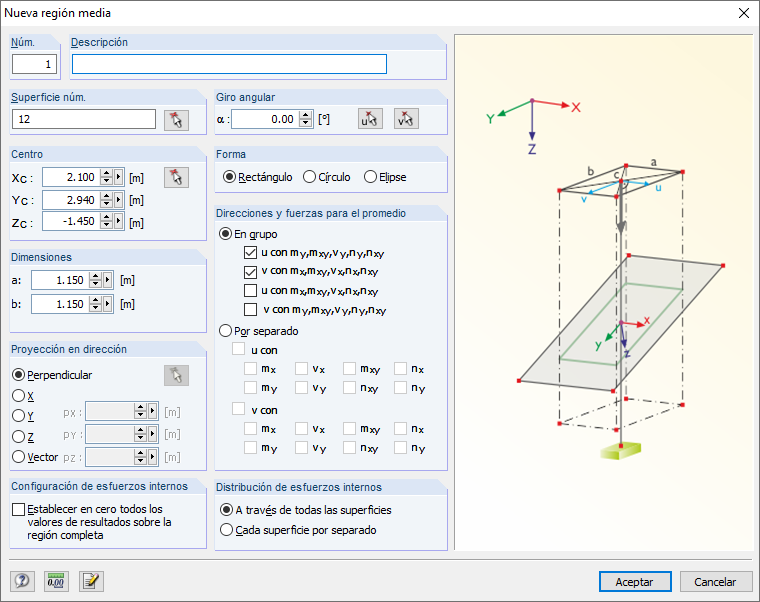Select Cada superficie por separado
760x602 pixels.
(298, 530)
